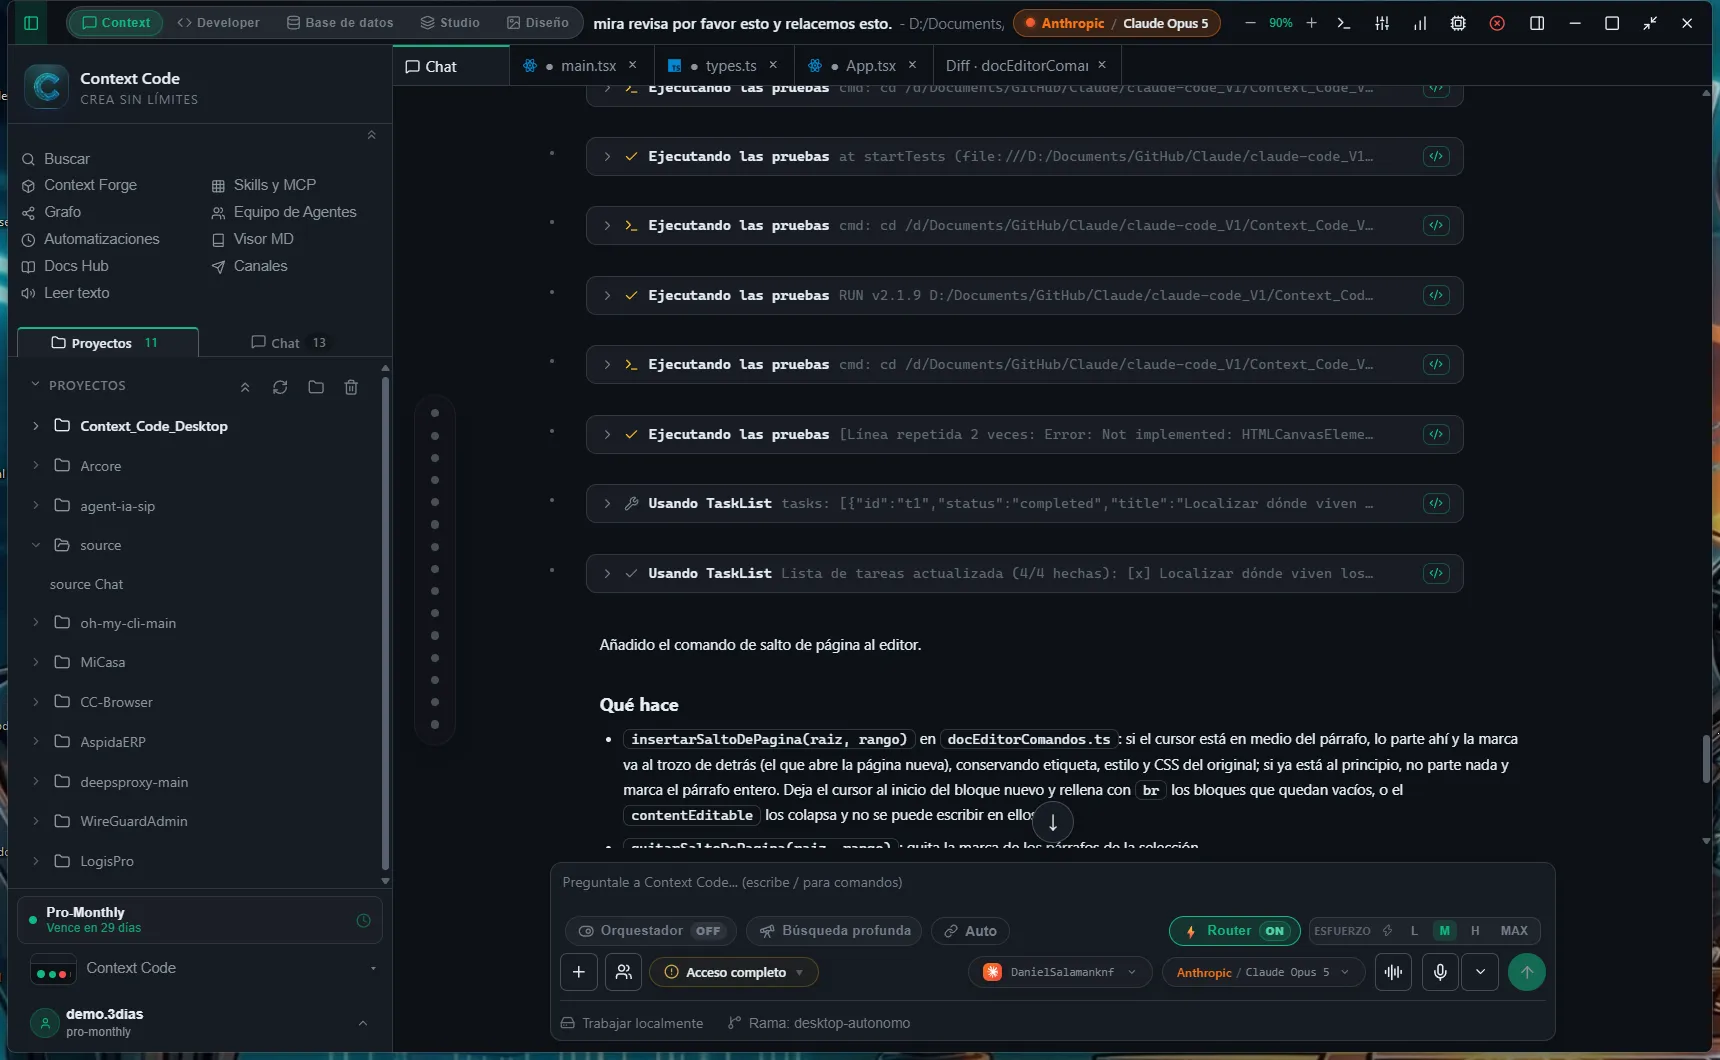The width and height of the screenshot is (1720, 1060).
Task: Open the Anthropic / Claude Opus 5 model dropdown in composer
Action: (1264, 972)
